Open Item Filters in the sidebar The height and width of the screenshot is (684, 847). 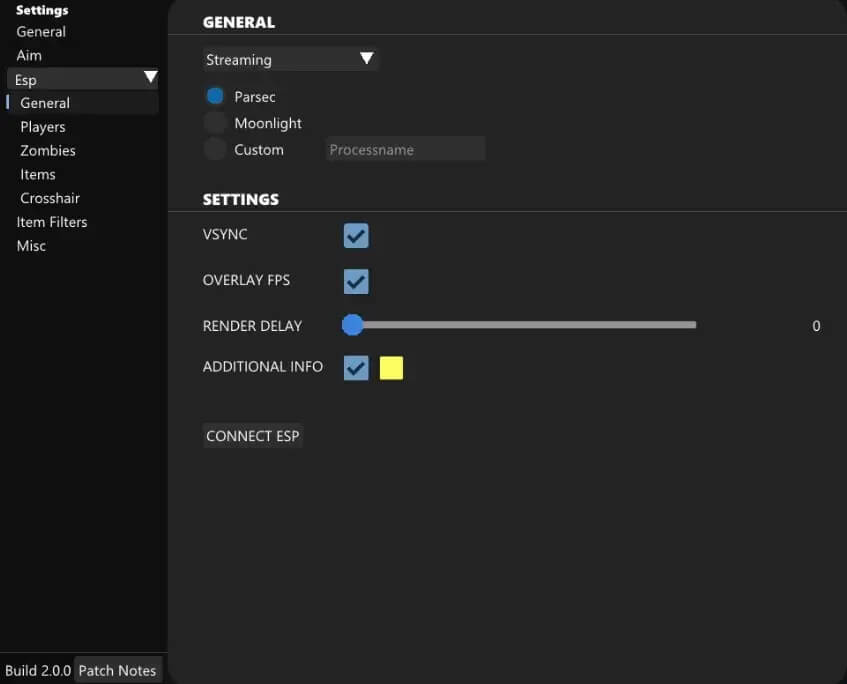52,222
